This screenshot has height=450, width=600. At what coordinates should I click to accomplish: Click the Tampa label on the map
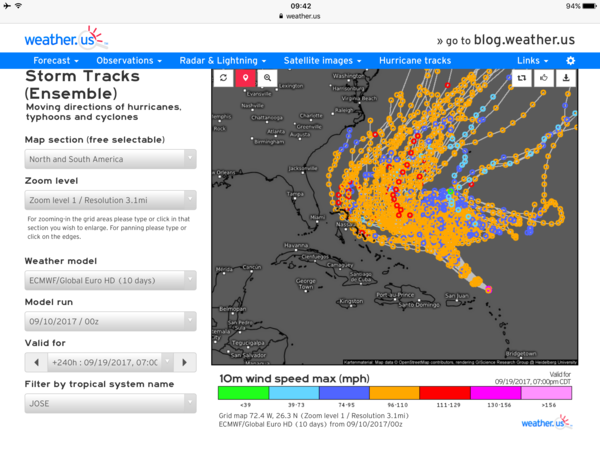(295, 194)
